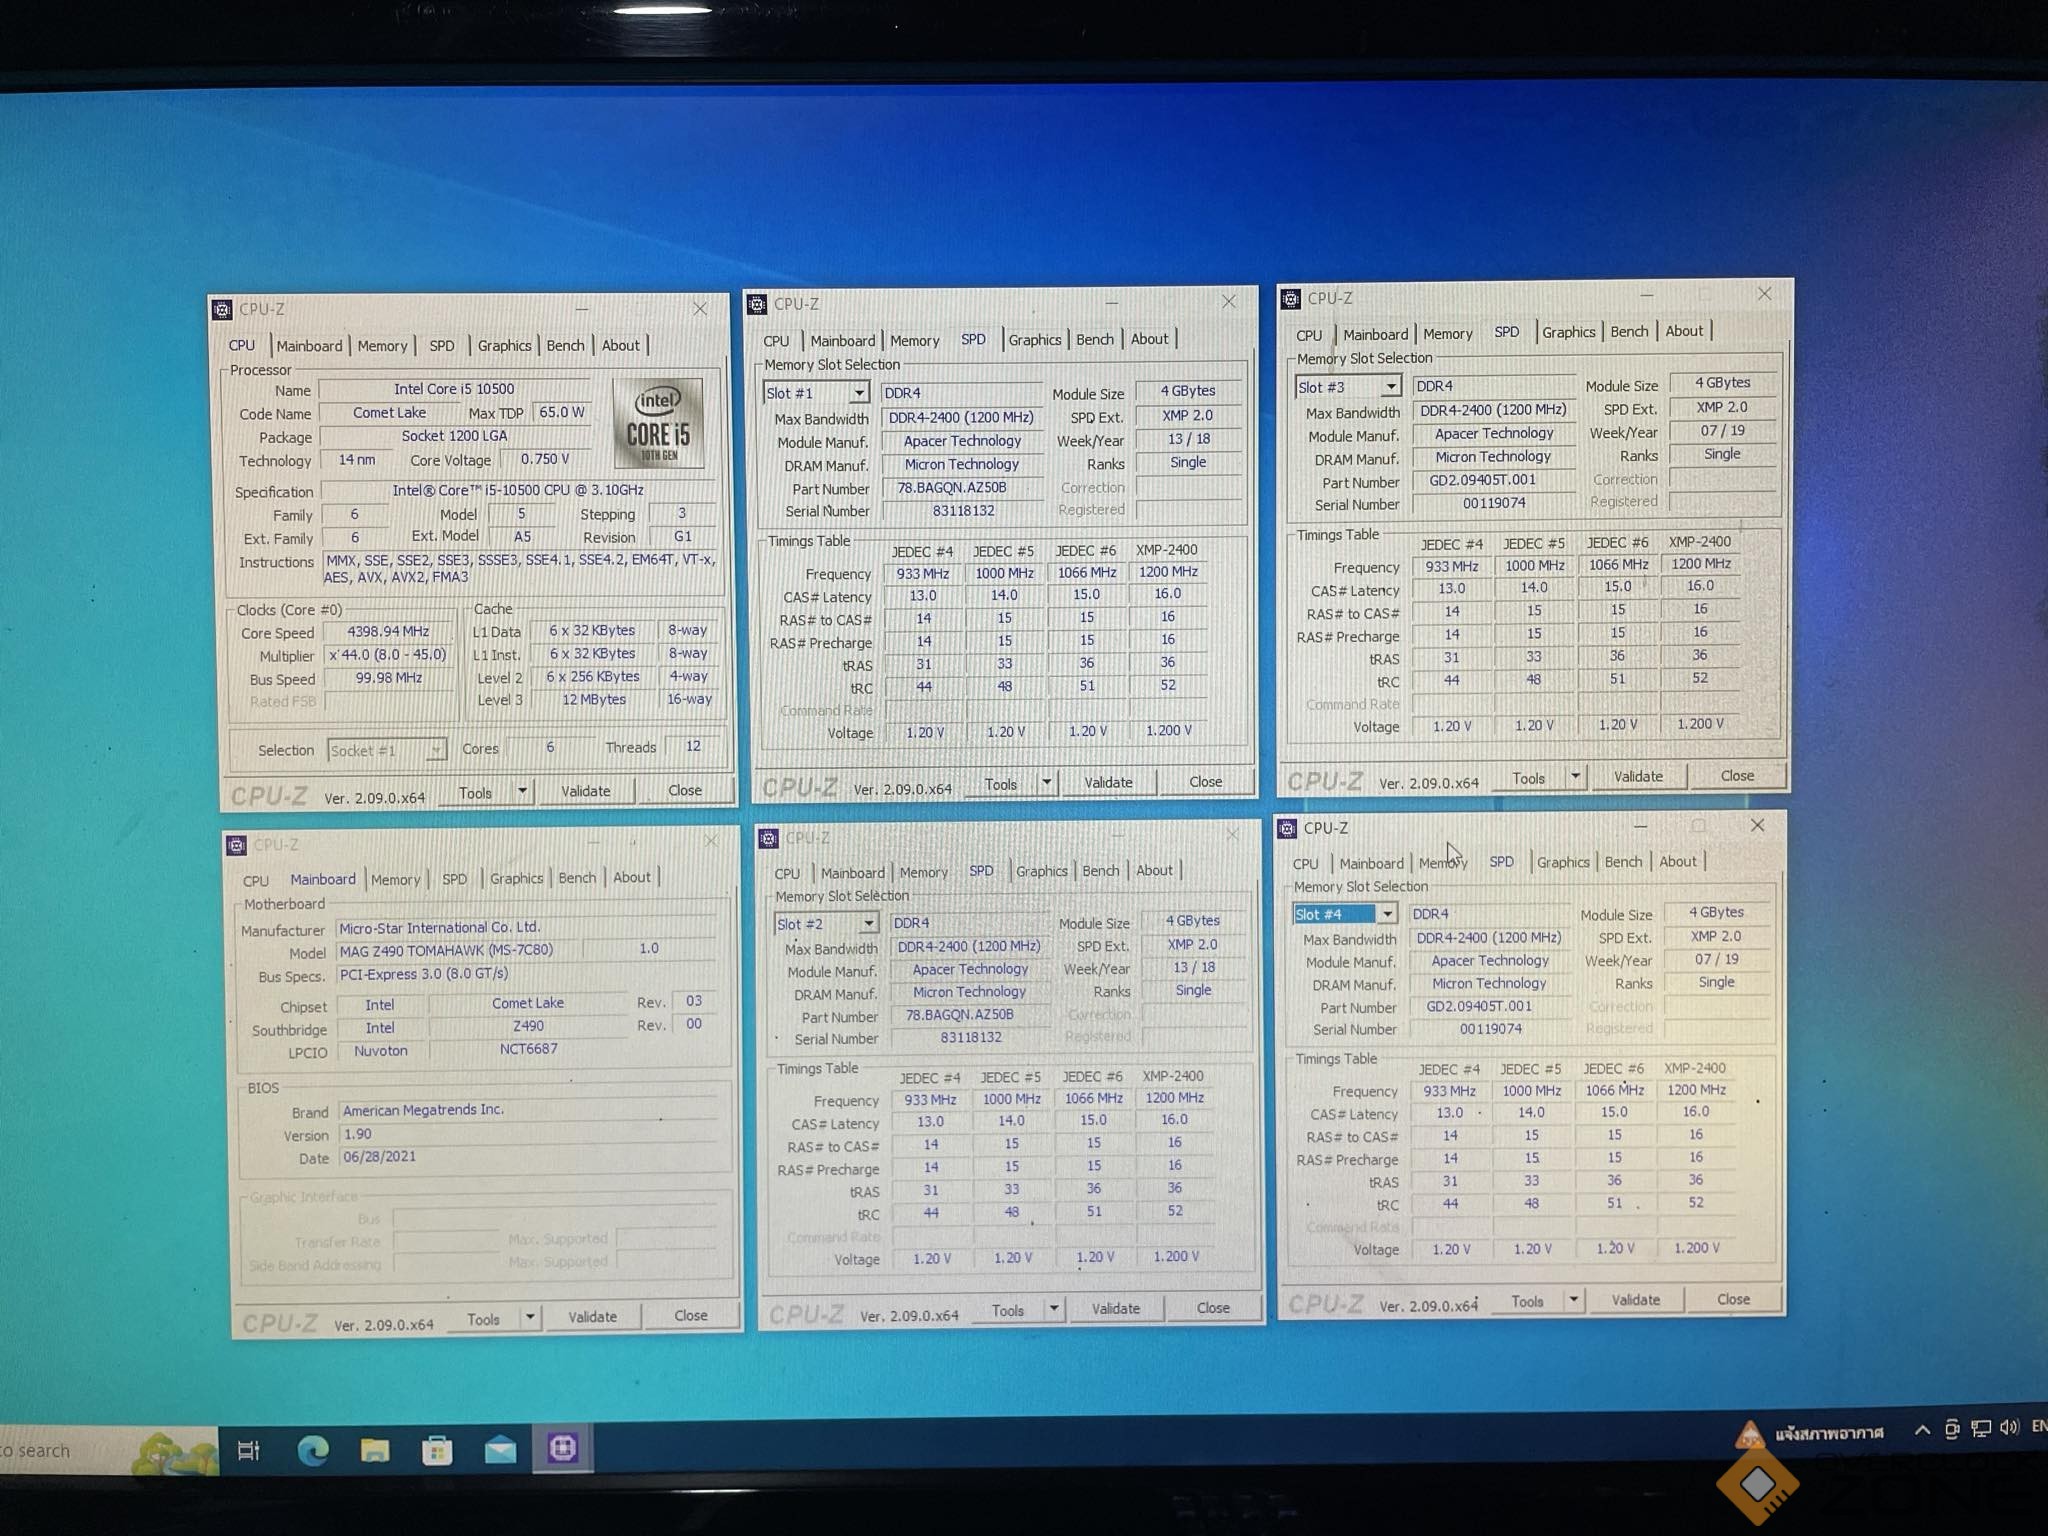The height and width of the screenshot is (1536, 2048).
Task: Expand the Slot #3 memory dropdown
Action: point(1390,387)
